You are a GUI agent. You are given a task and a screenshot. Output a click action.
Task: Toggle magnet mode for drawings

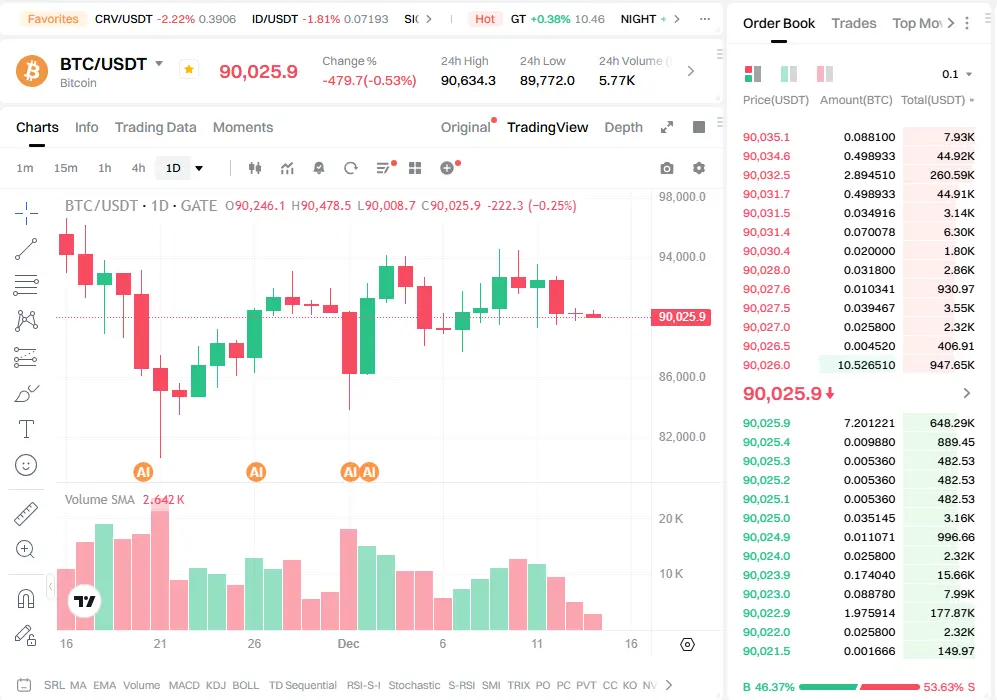click(26, 599)
